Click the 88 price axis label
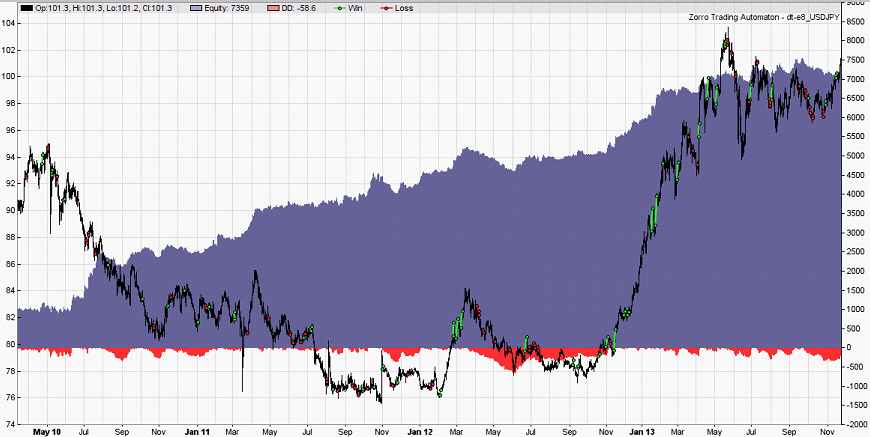 coord(9,237)
